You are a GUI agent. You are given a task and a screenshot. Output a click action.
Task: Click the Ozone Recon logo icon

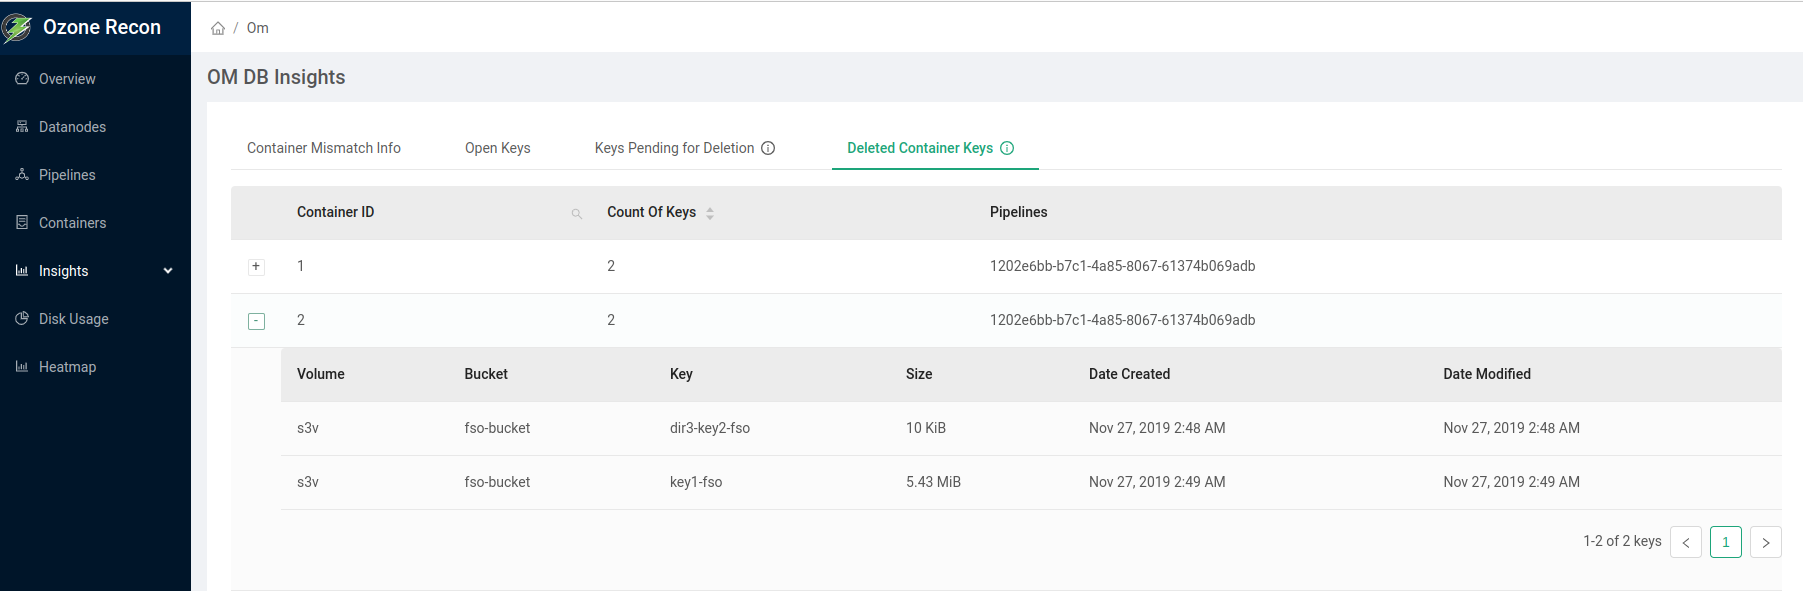(17, 28)
